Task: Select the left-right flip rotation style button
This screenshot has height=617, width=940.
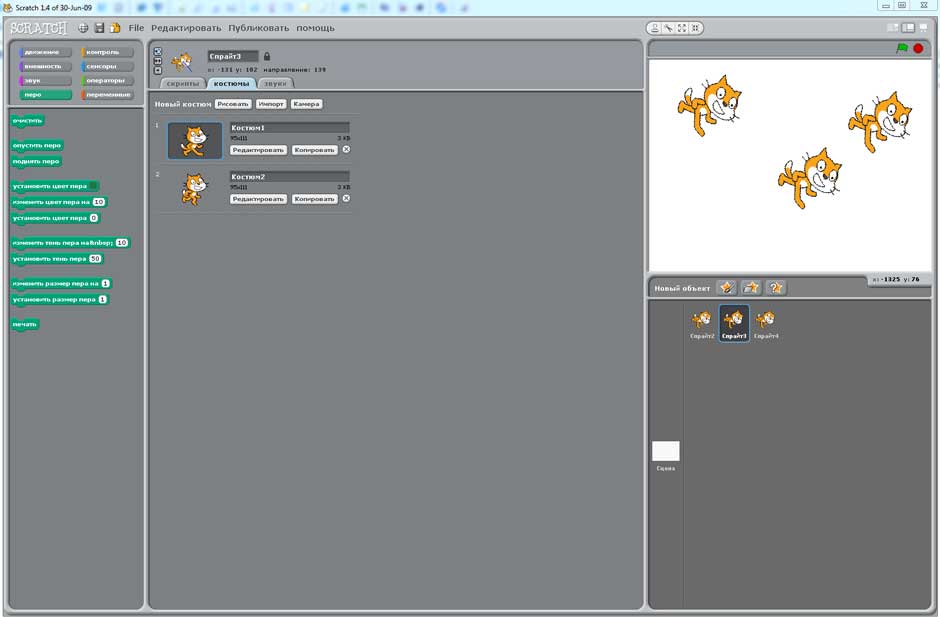Action: click(157, 60)
